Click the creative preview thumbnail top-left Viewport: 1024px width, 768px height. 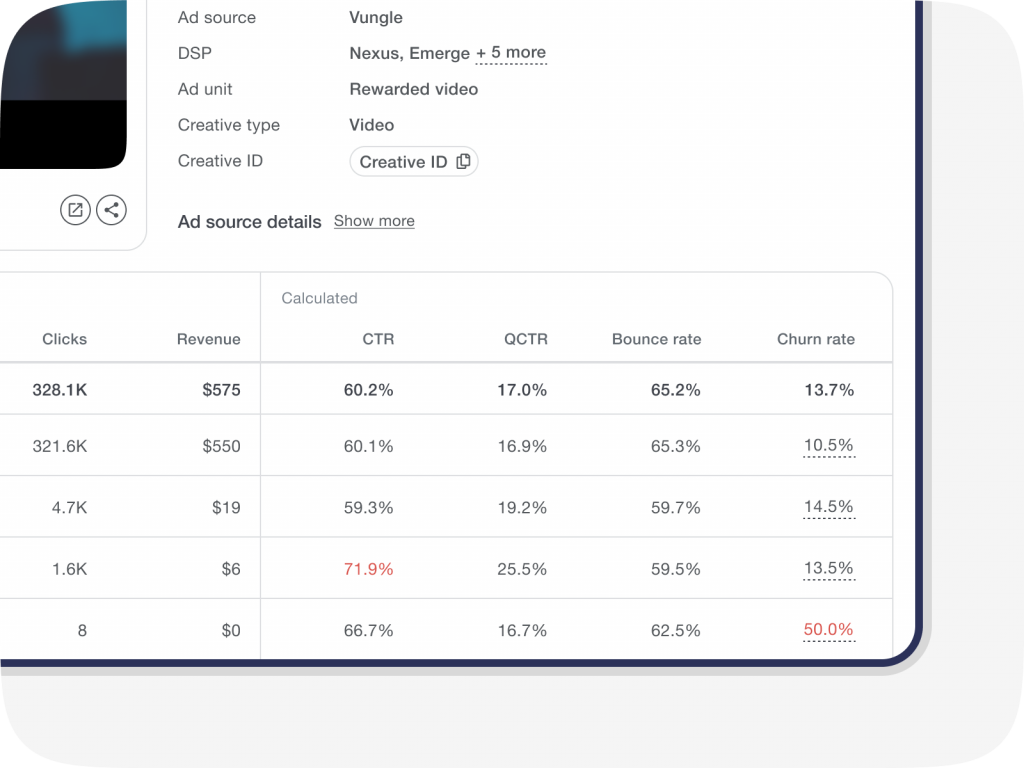[50, 60]
